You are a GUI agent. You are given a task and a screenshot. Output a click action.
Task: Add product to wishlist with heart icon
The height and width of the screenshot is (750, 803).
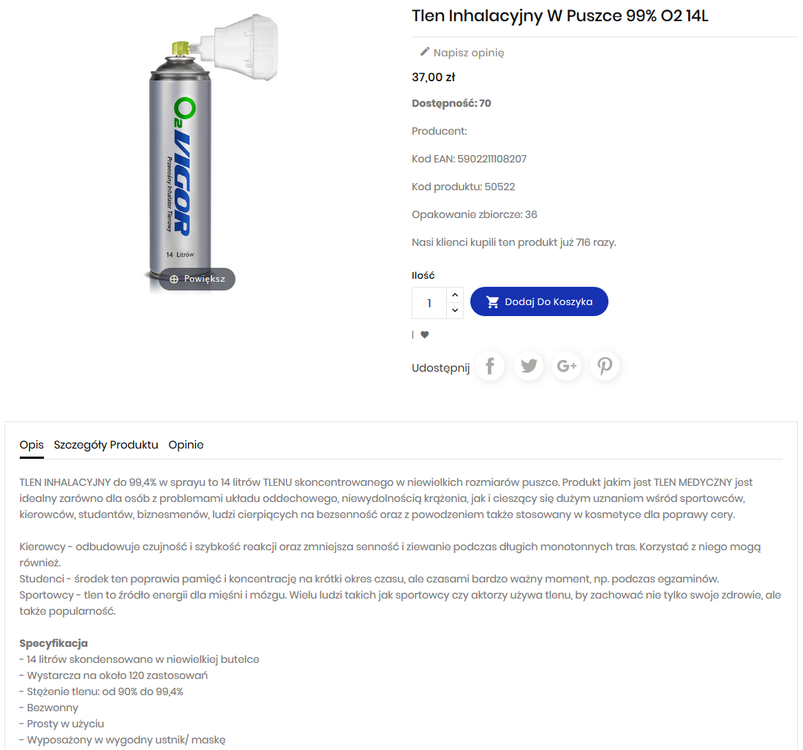pyautogui.click(x=425, y=334)
